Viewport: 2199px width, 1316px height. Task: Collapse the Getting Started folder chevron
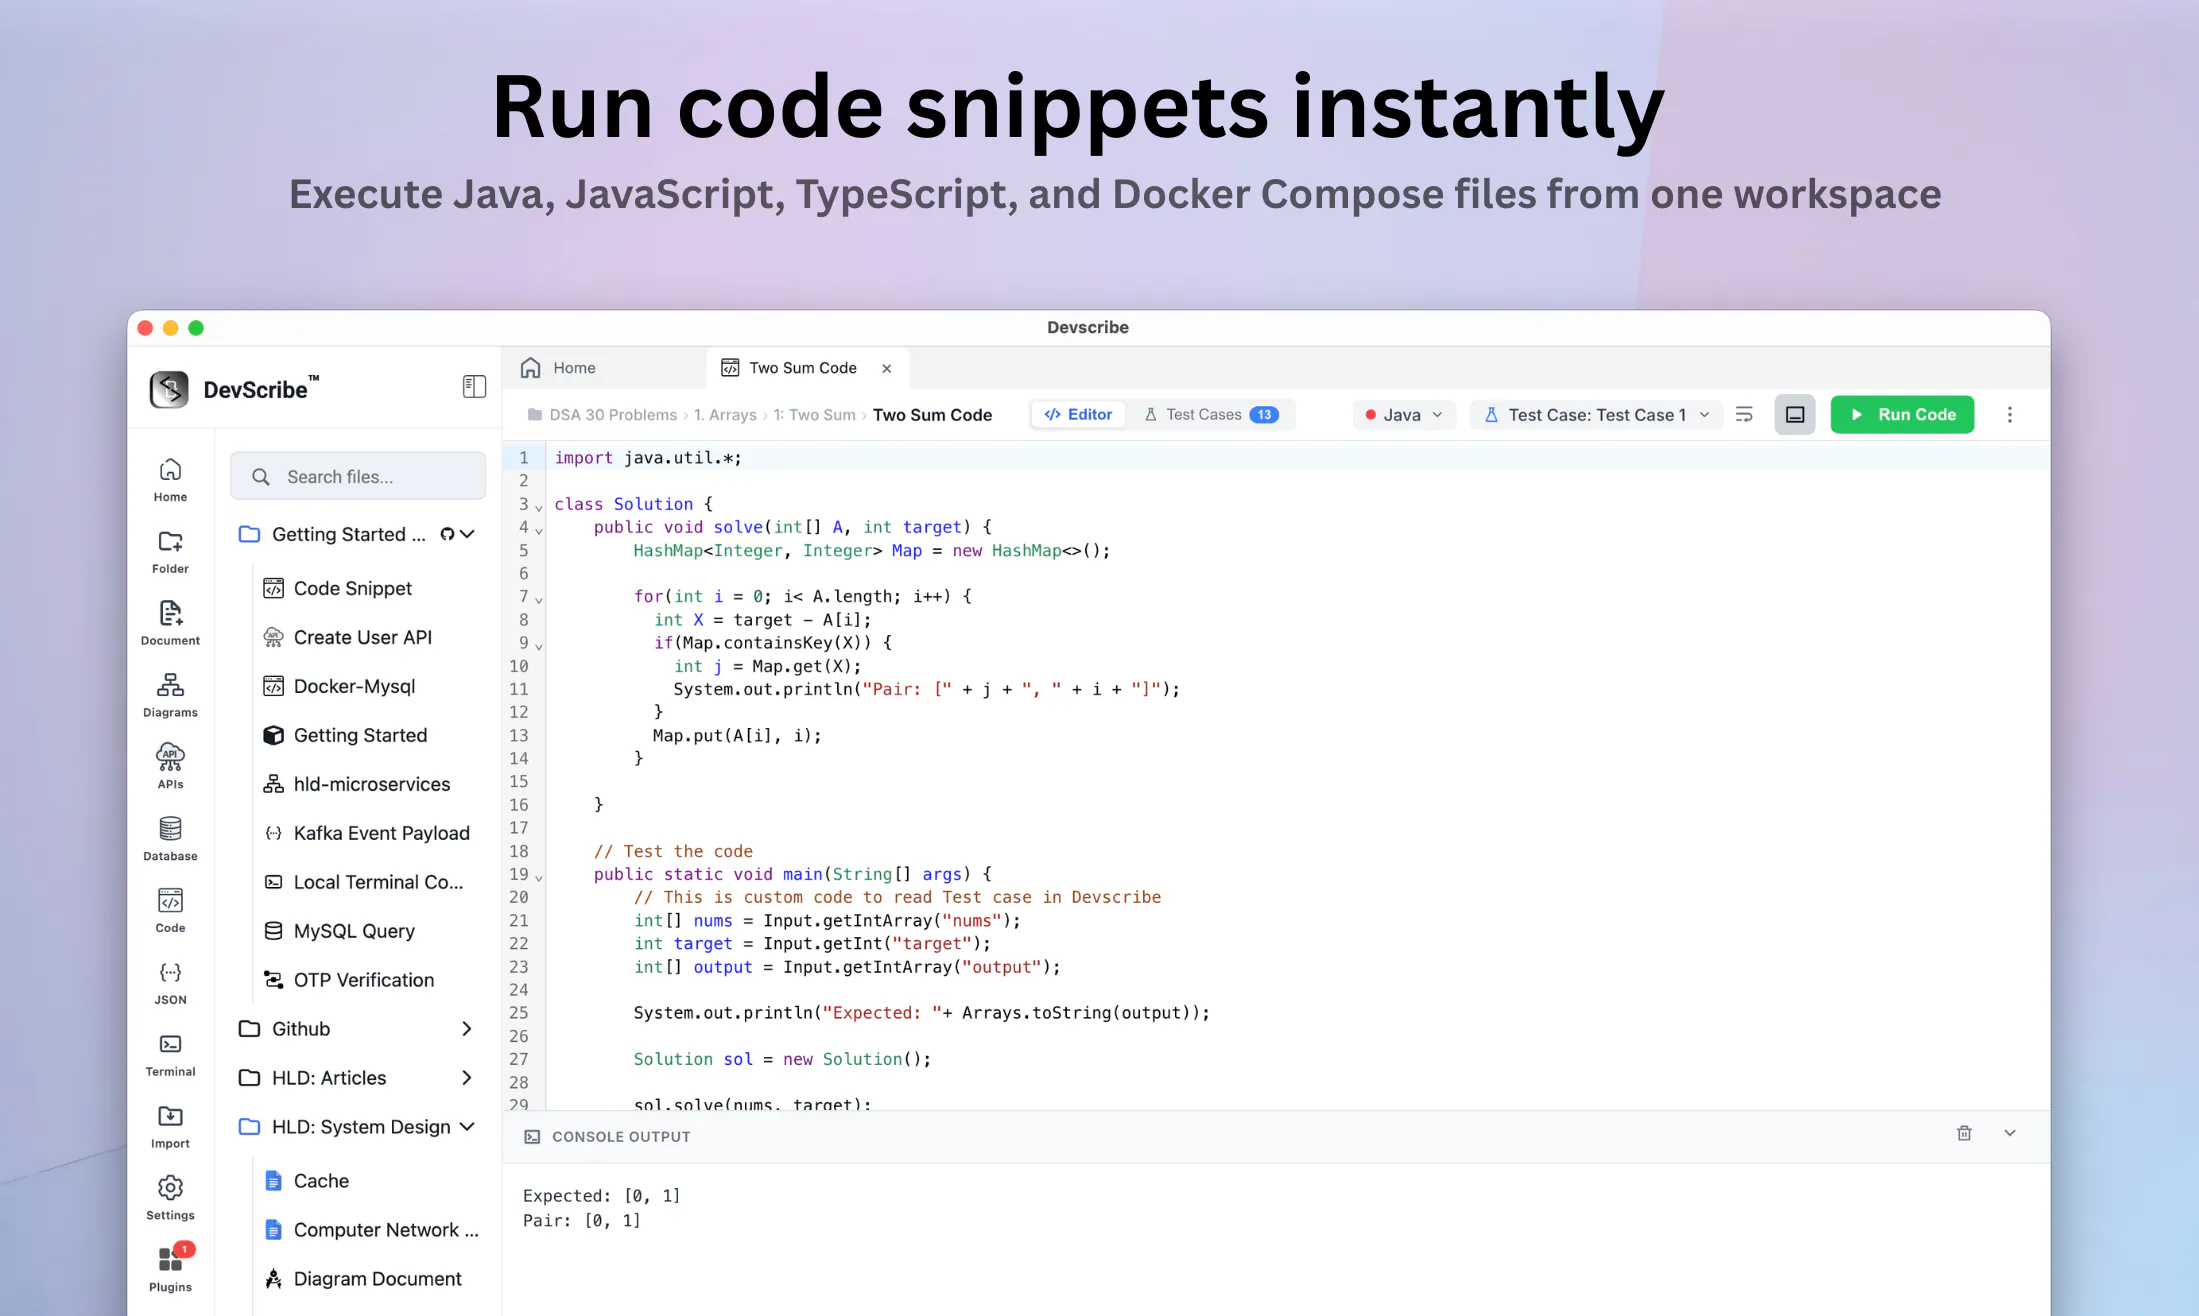(x=467, y=534)
